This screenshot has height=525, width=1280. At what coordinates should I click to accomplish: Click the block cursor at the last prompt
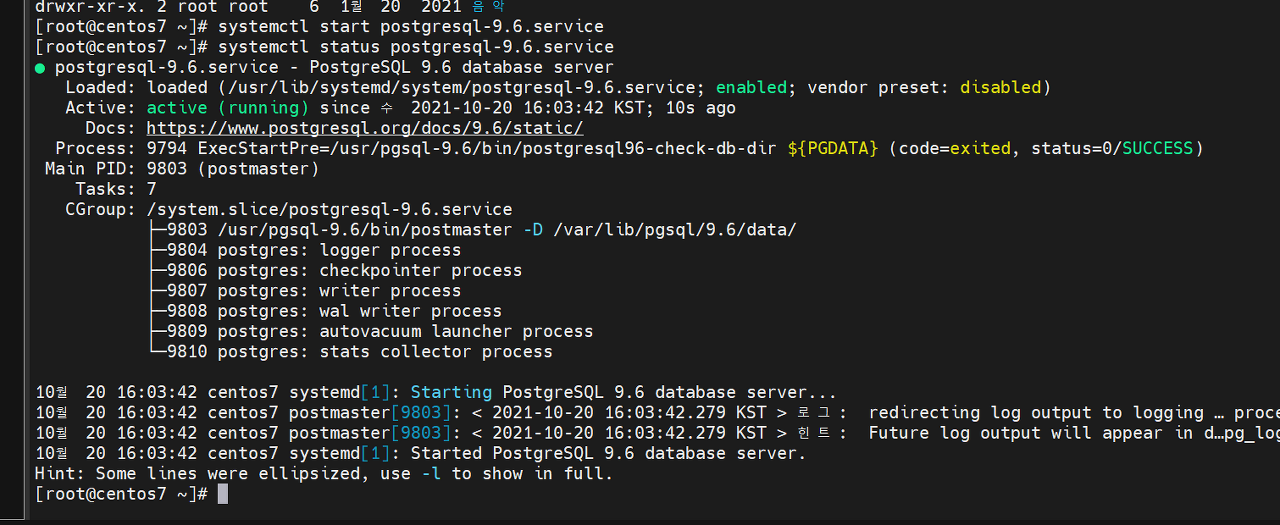click(223, 494)
